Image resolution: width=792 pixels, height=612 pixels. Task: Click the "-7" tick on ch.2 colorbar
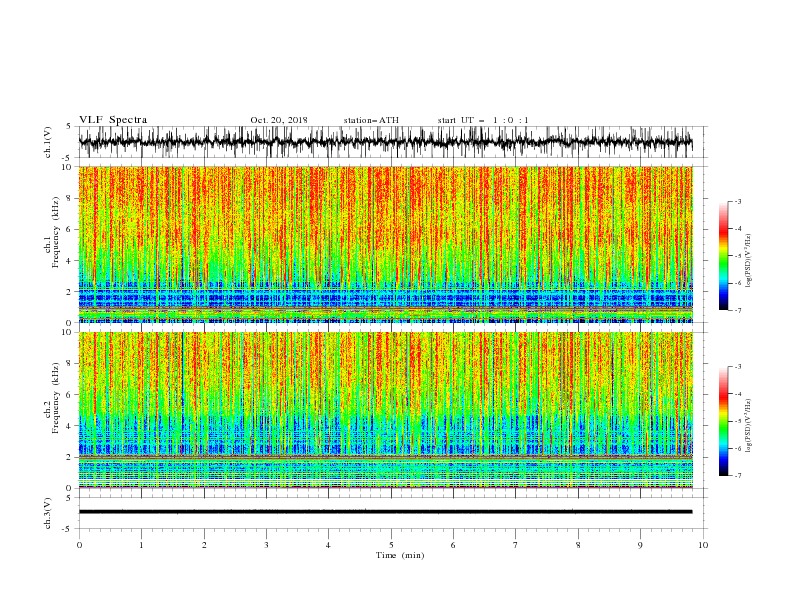point(737,476)
